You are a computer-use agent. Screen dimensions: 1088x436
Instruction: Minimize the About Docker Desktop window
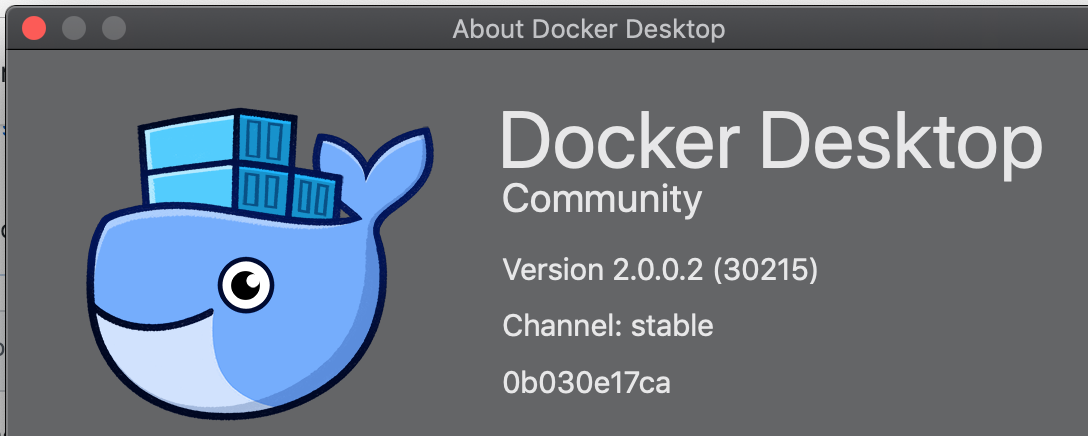(x=74, y=28)
